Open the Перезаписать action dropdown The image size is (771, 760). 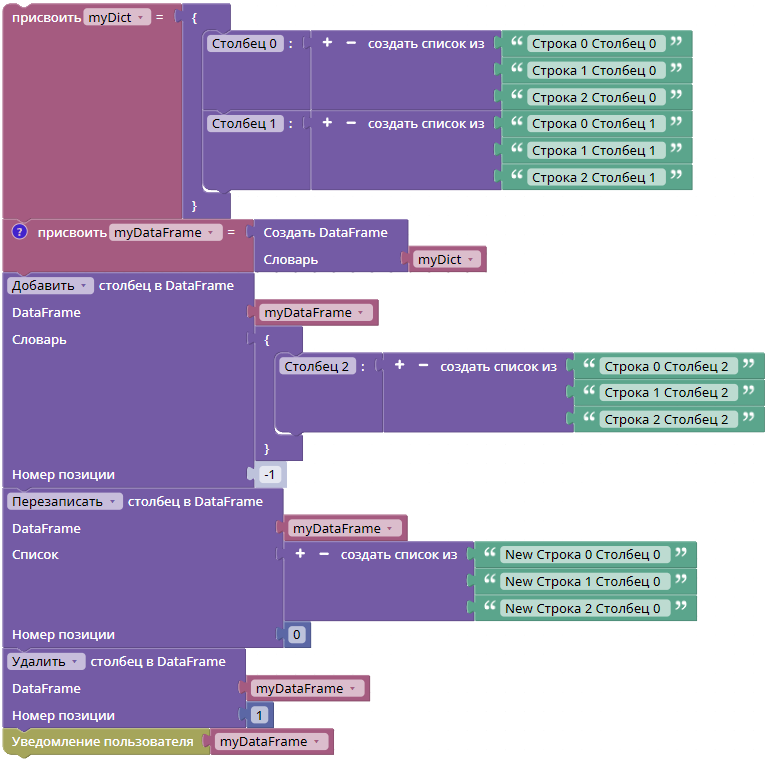(64, 502)
